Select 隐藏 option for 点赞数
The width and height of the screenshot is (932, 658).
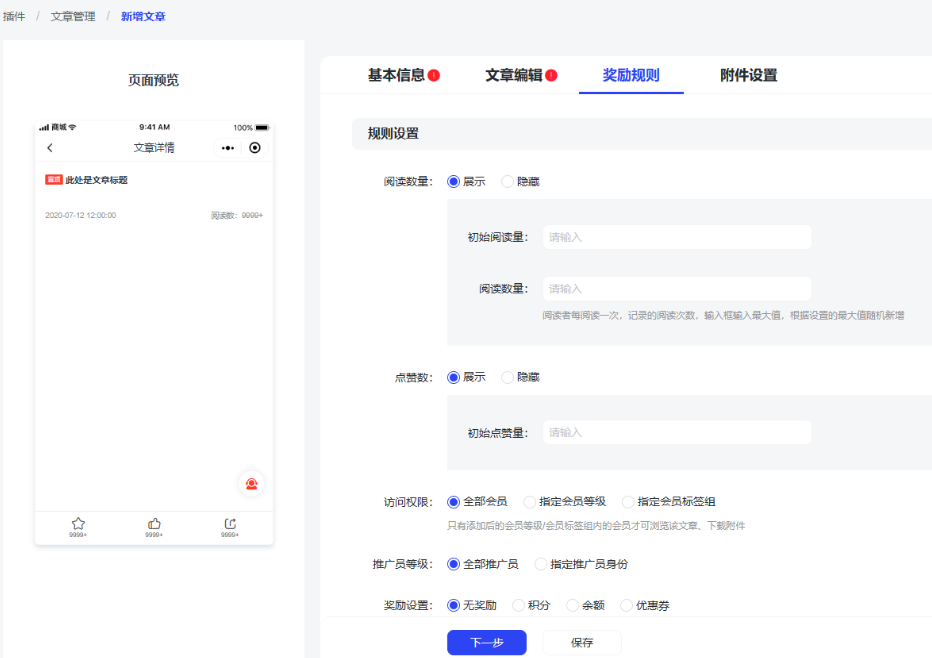click(x=508, y=378)
